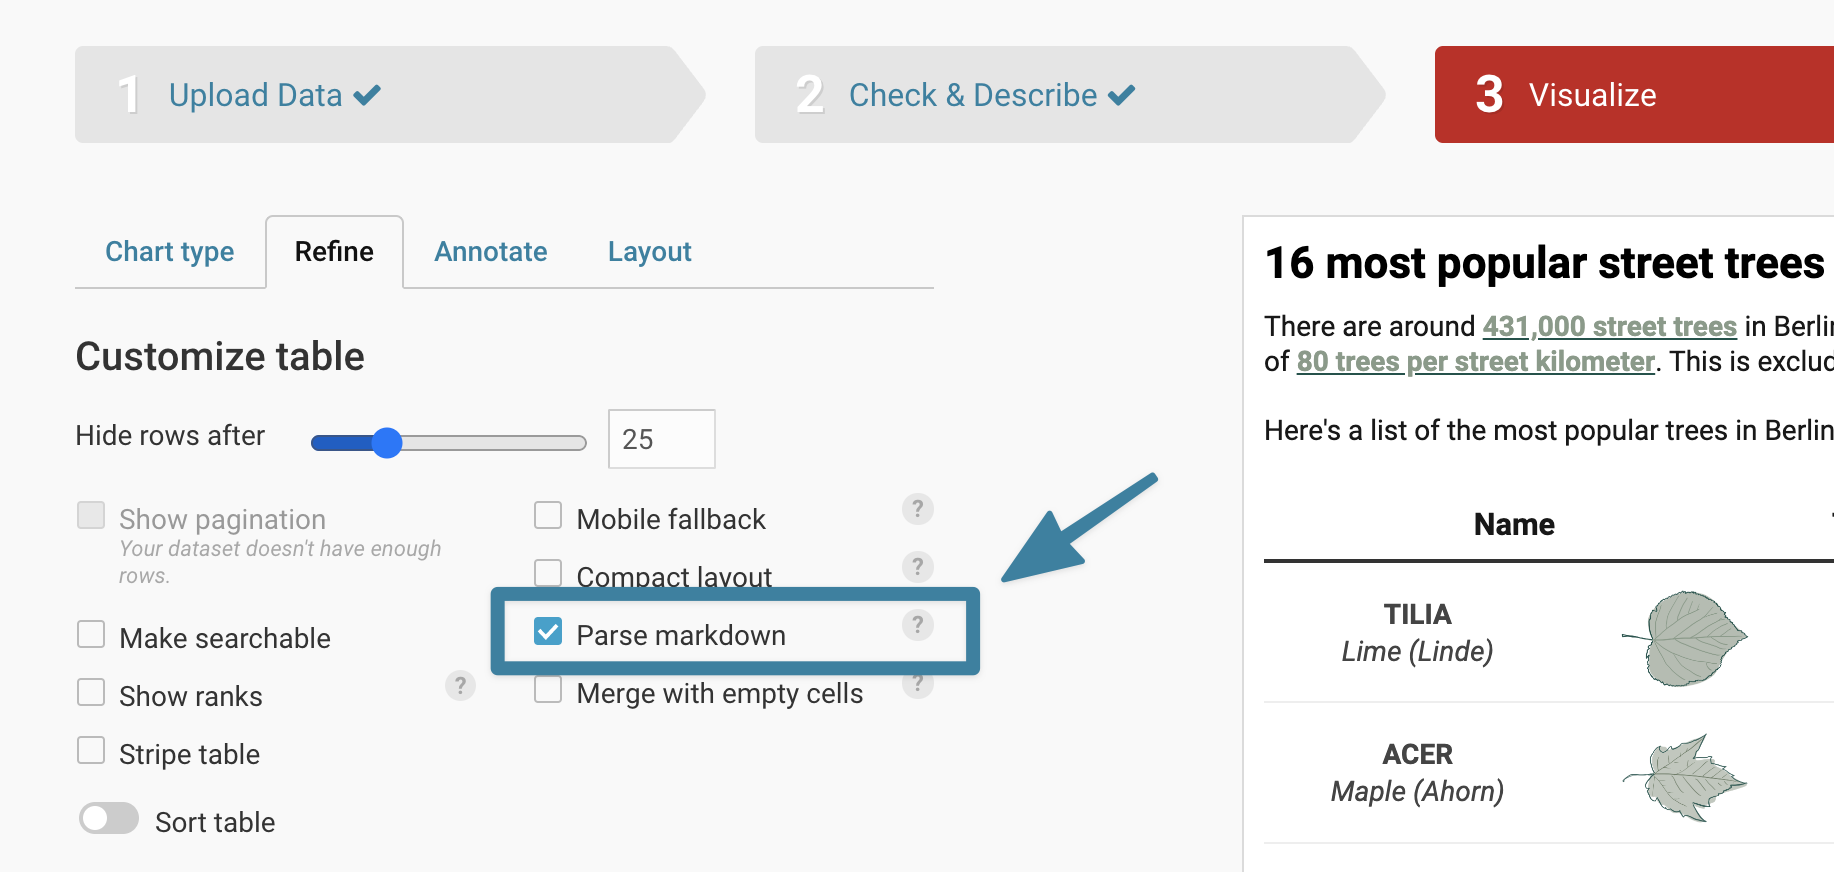The height and width of the screenshot is (872, 1834).
Task: Click the Hide rows after slider handle
Action: (387, 442)
